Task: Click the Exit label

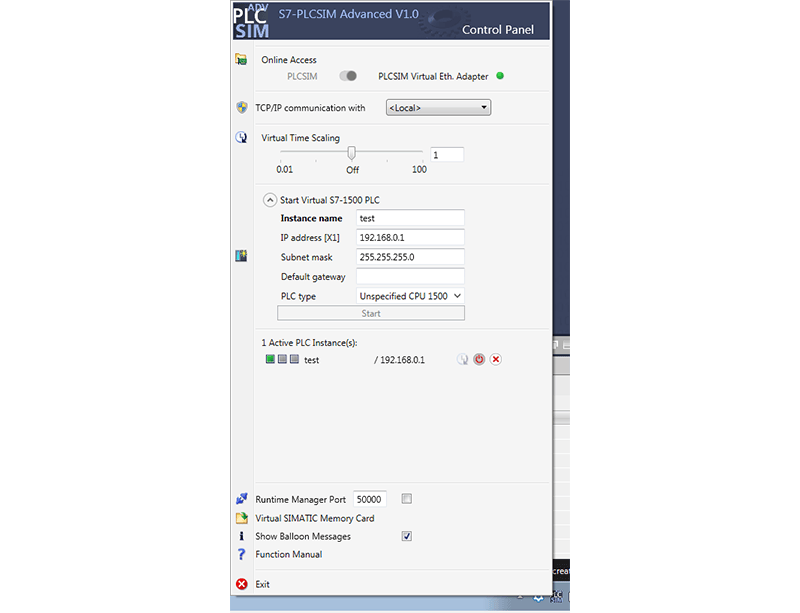Action: [262, 584]
